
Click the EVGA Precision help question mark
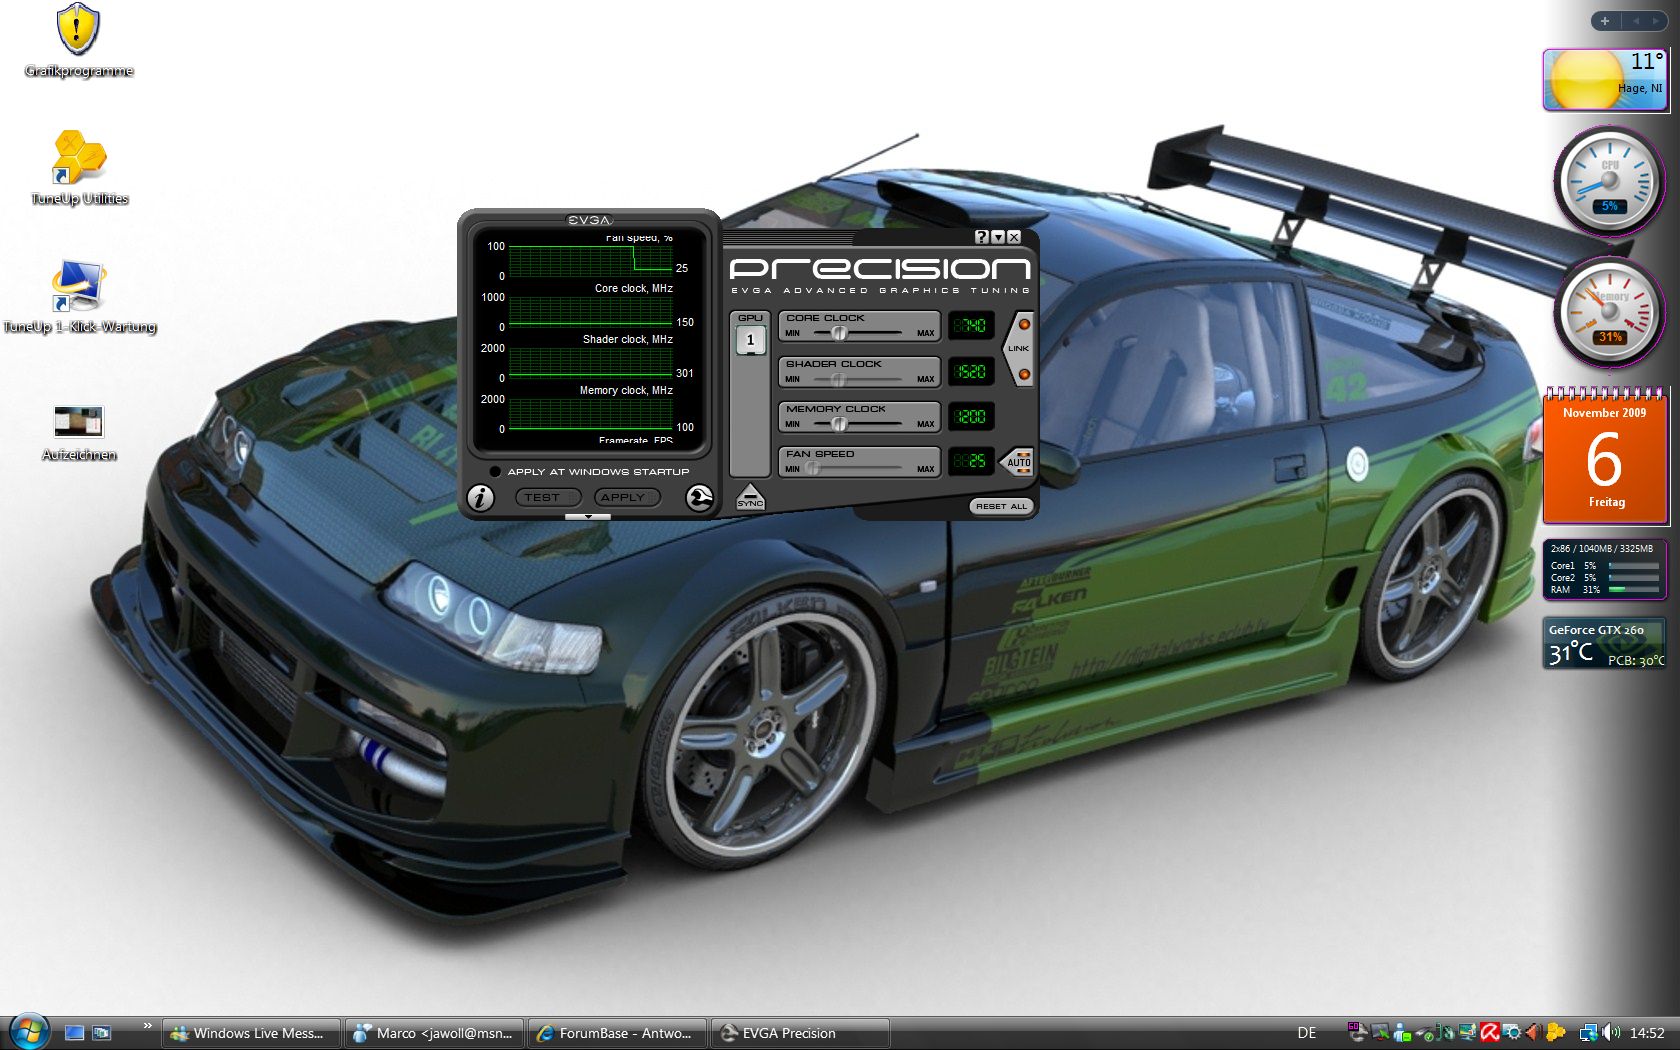pyautogui.click(x=981, y=237)
